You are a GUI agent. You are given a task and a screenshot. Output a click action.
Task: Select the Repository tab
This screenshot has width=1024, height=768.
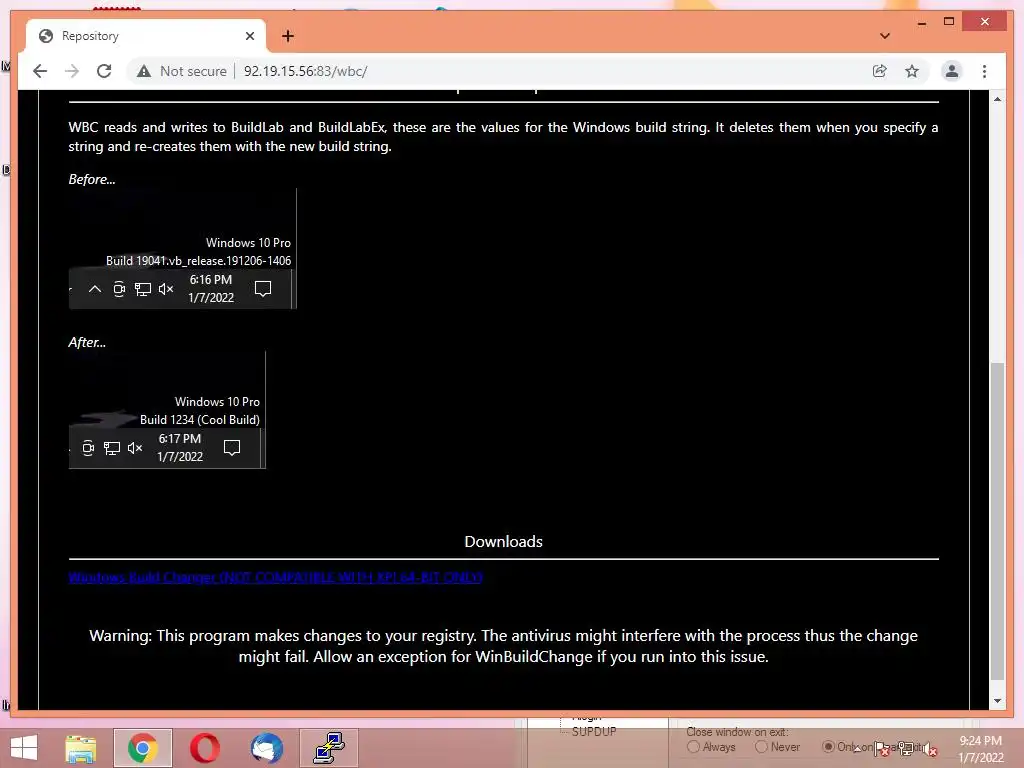pyautogui.click(x=145, y=36)
